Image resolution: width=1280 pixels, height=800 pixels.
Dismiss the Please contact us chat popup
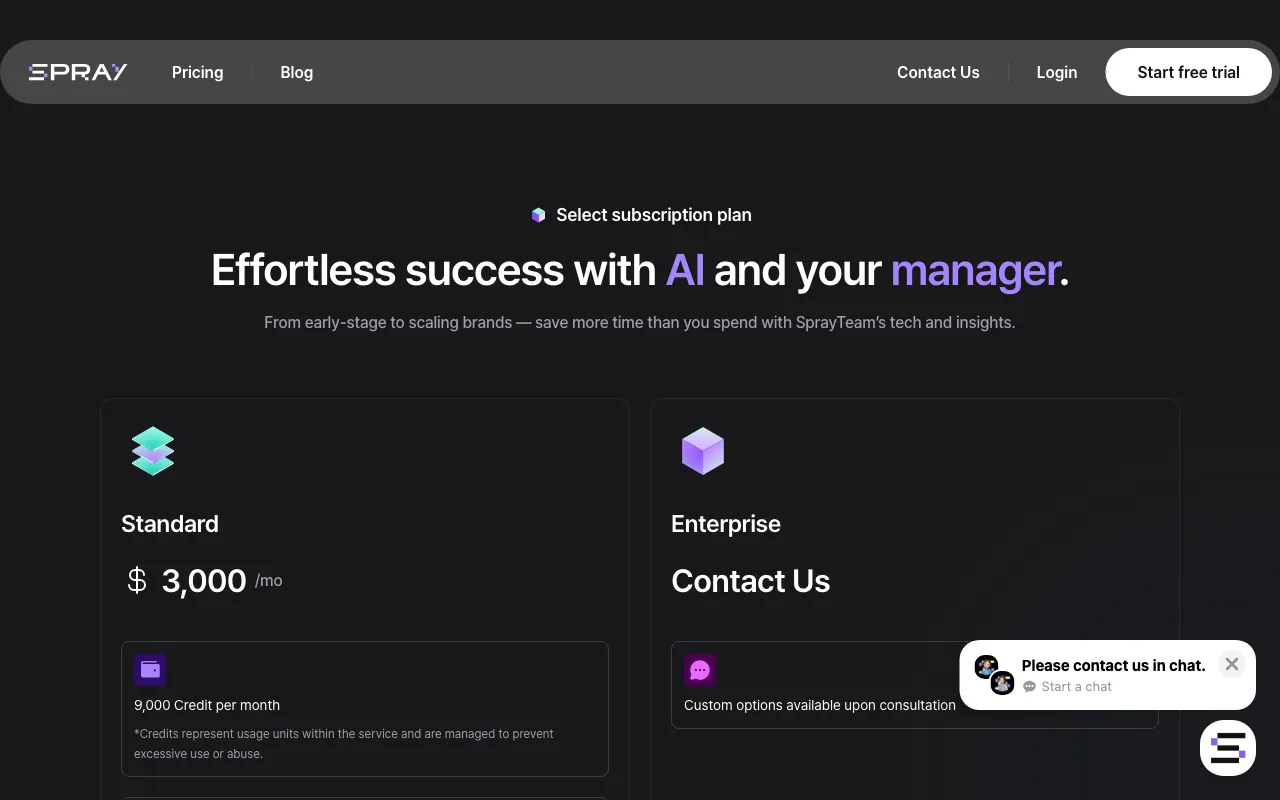(1232, 664)
